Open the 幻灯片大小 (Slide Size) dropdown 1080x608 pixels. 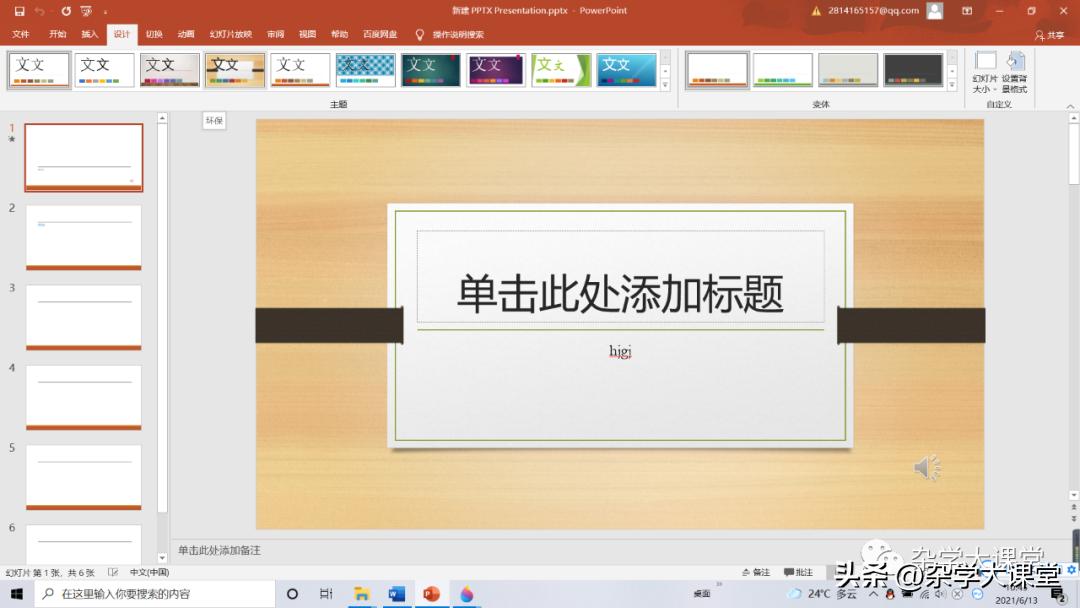tap(985, 72)
